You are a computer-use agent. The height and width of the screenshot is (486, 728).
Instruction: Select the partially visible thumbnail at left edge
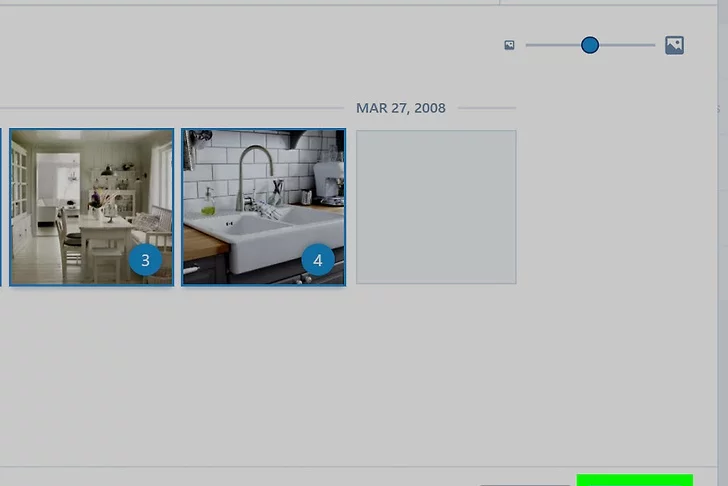[1, 206]
